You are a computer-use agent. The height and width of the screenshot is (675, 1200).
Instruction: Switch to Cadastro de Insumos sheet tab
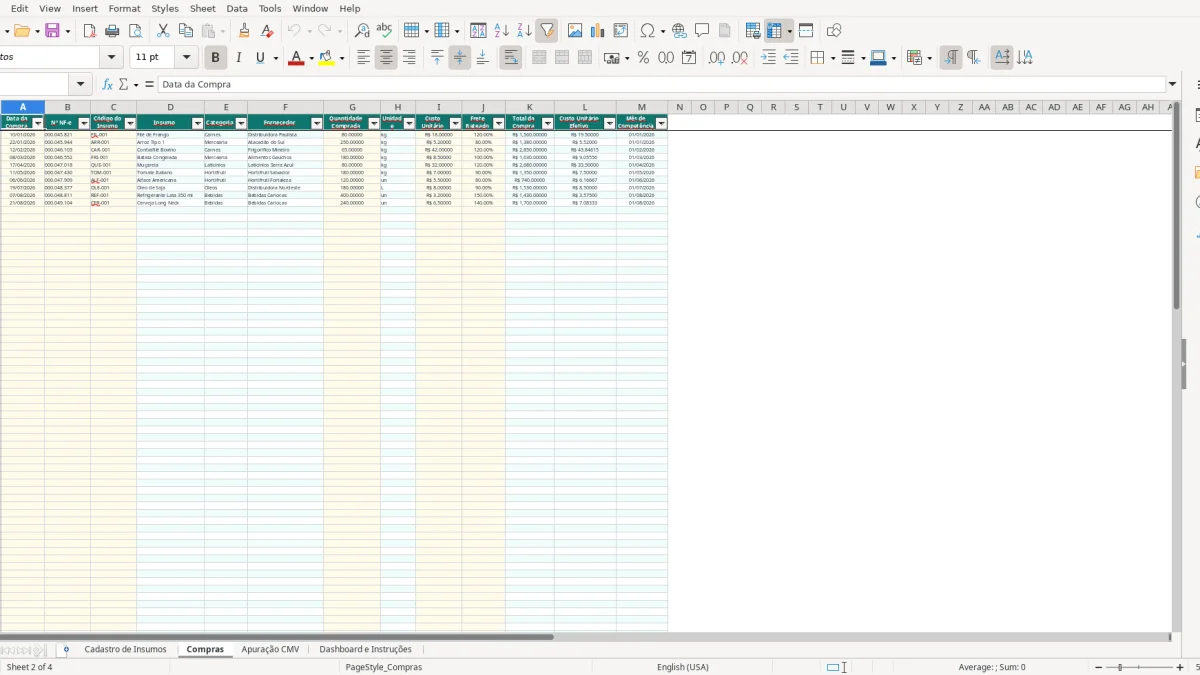click(125, 649)
